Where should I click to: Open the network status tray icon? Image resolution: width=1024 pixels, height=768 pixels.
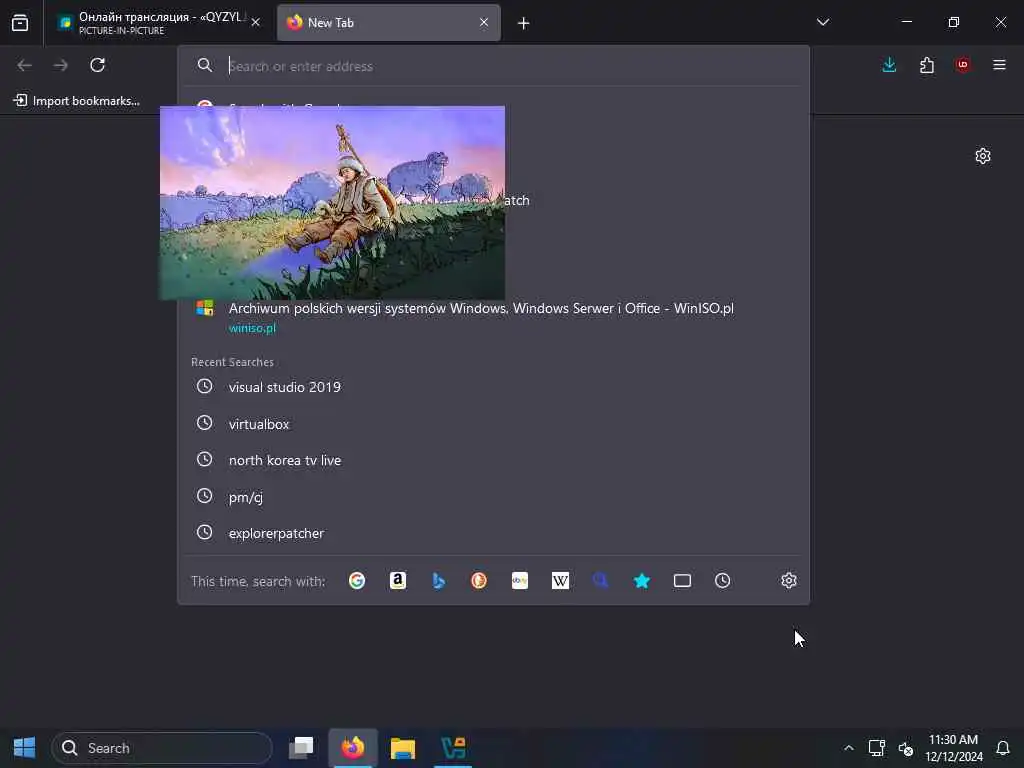[876, 748]
